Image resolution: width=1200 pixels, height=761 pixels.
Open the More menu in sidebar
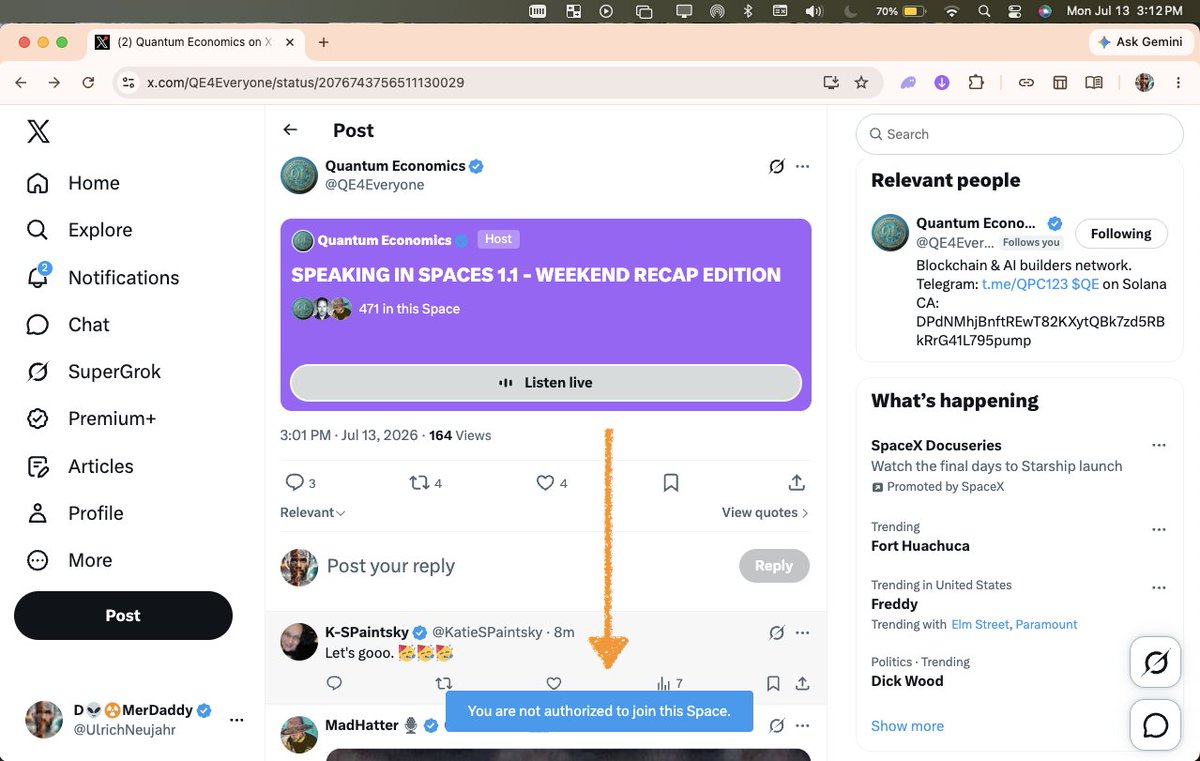(x=68, y=560)
